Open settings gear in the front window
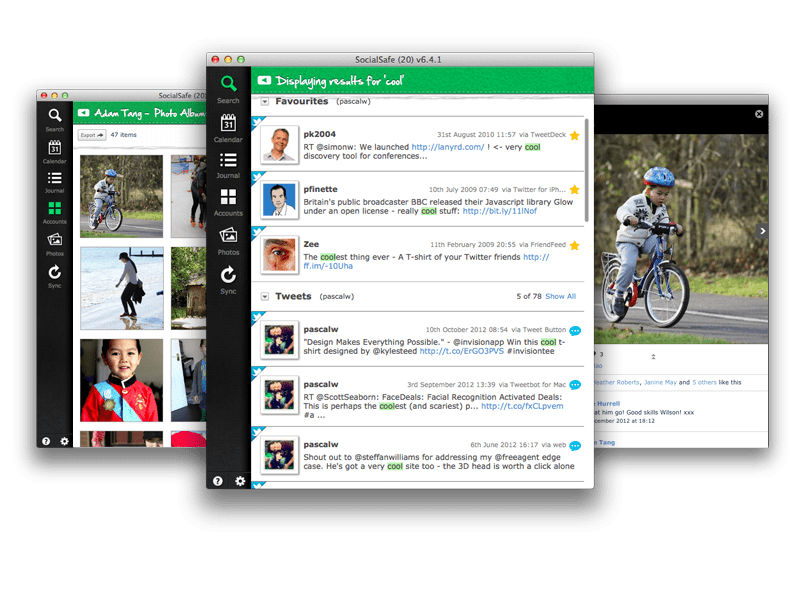 [x=240, y=481]
